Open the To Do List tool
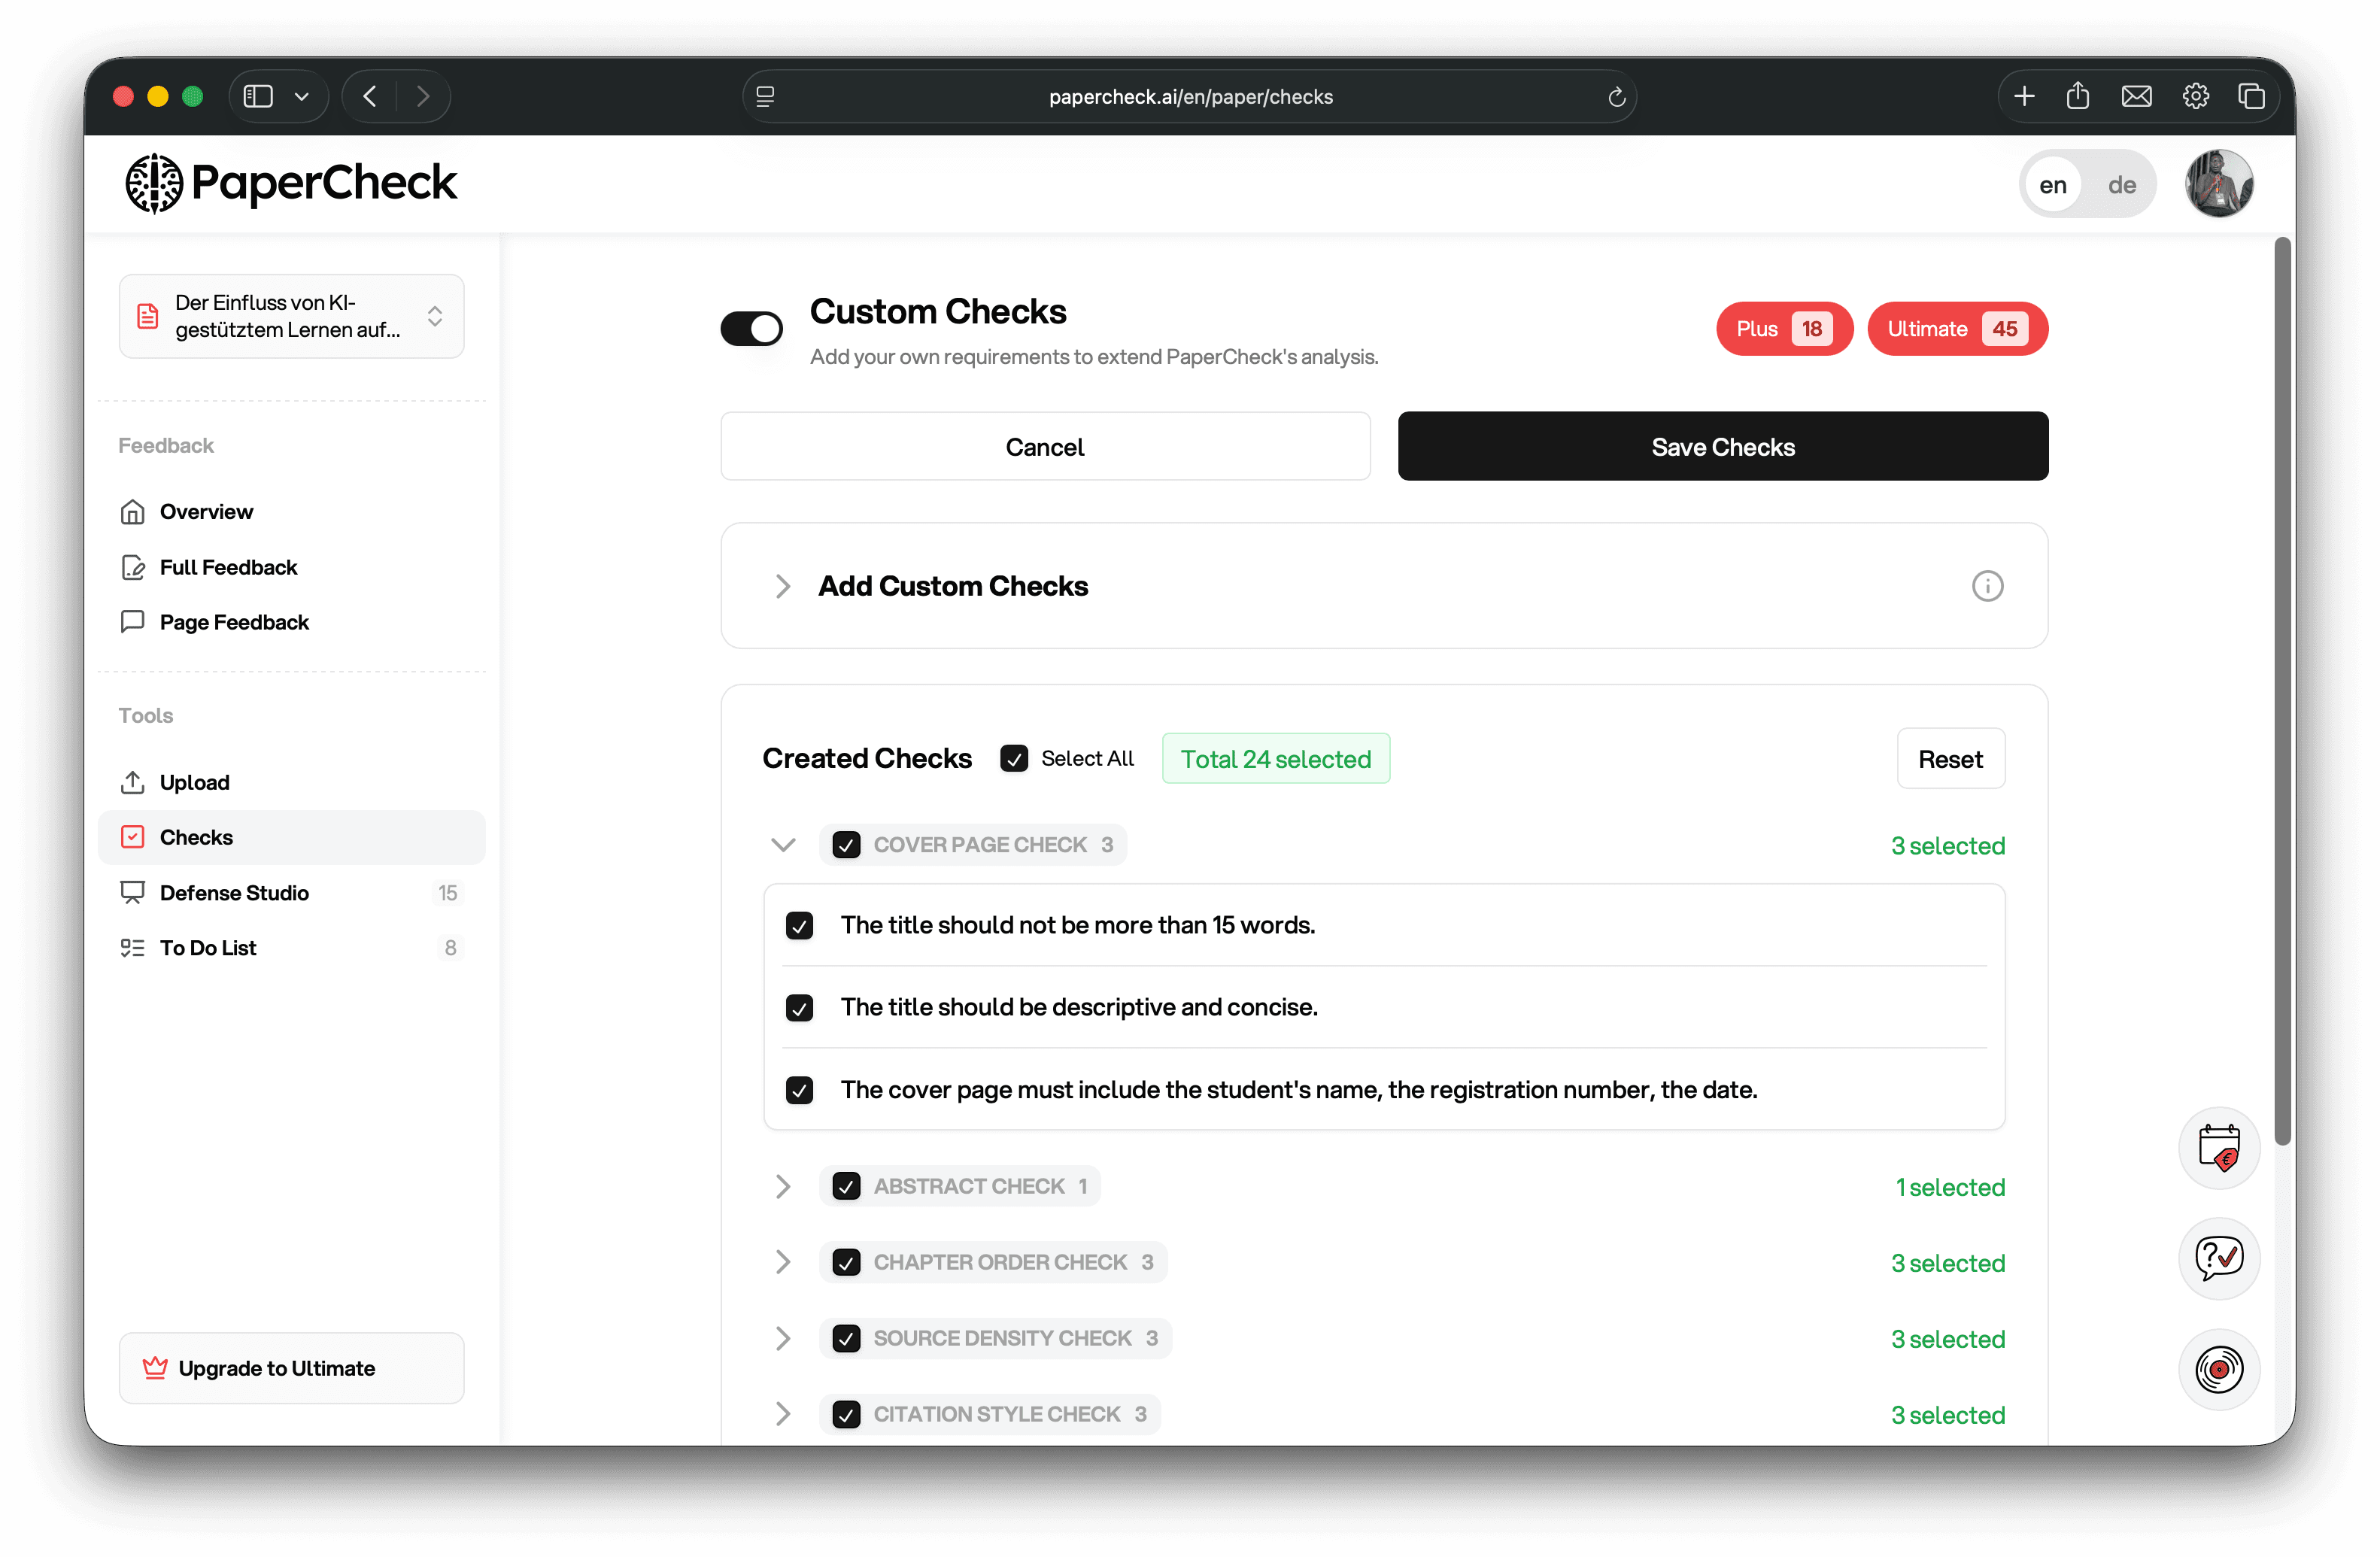Viewport: 2380px width, 1557px height. (x=208, y=948)
